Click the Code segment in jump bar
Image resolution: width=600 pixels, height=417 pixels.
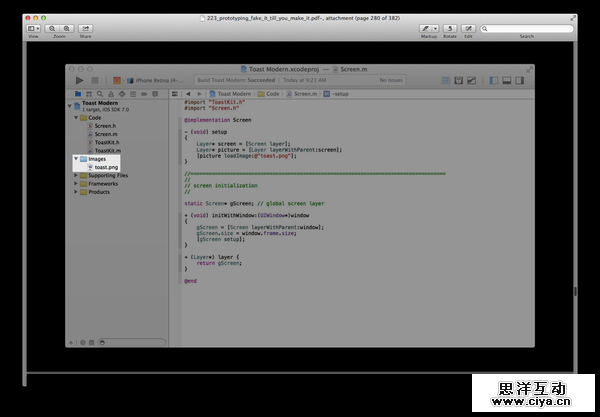272,93
